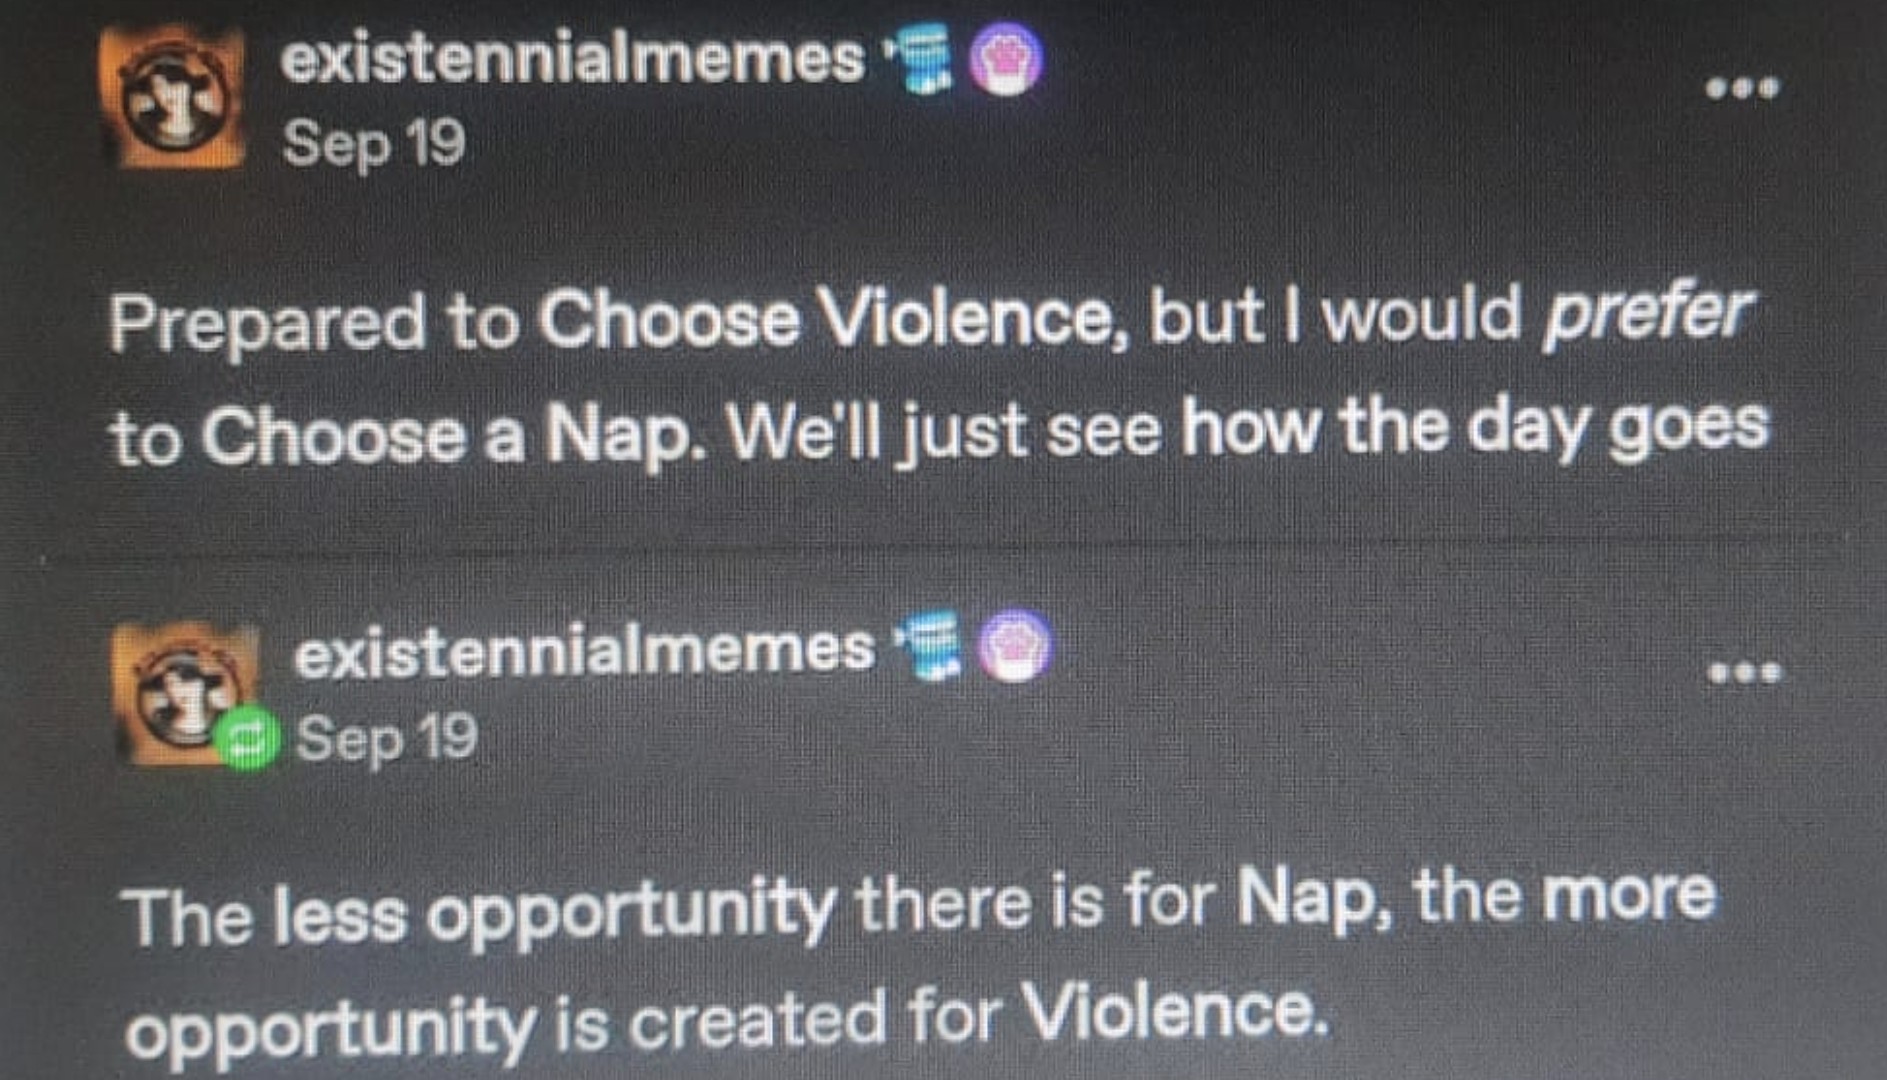
Task: Open existennialmemes blog from the first post username
Action: click(x=573, y=58)
